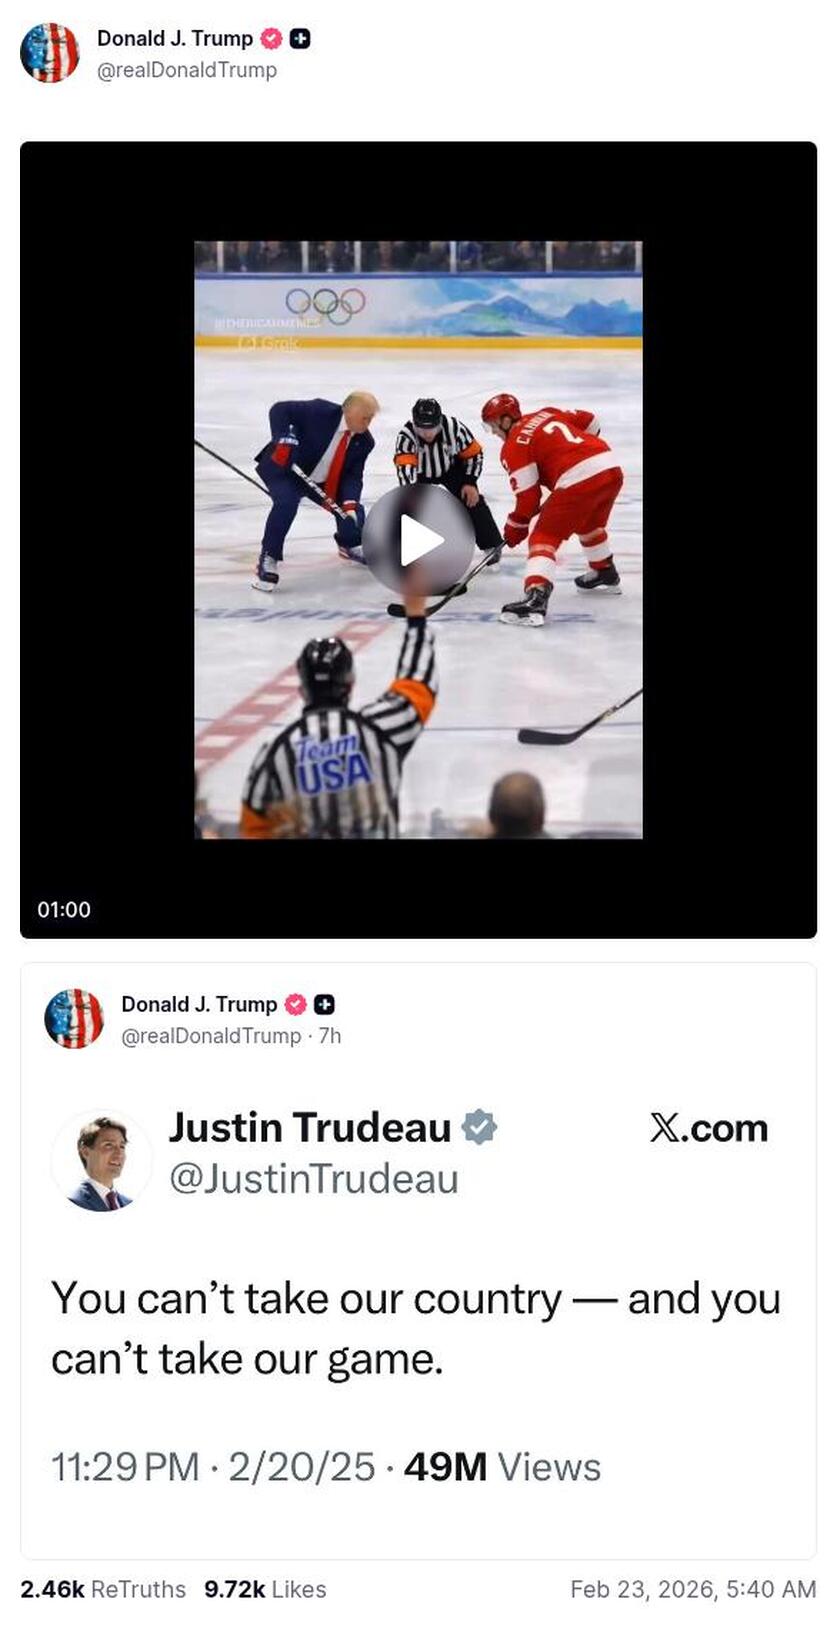Play the hockey faceoff video
840x1629 pixels.
(418, 540)
